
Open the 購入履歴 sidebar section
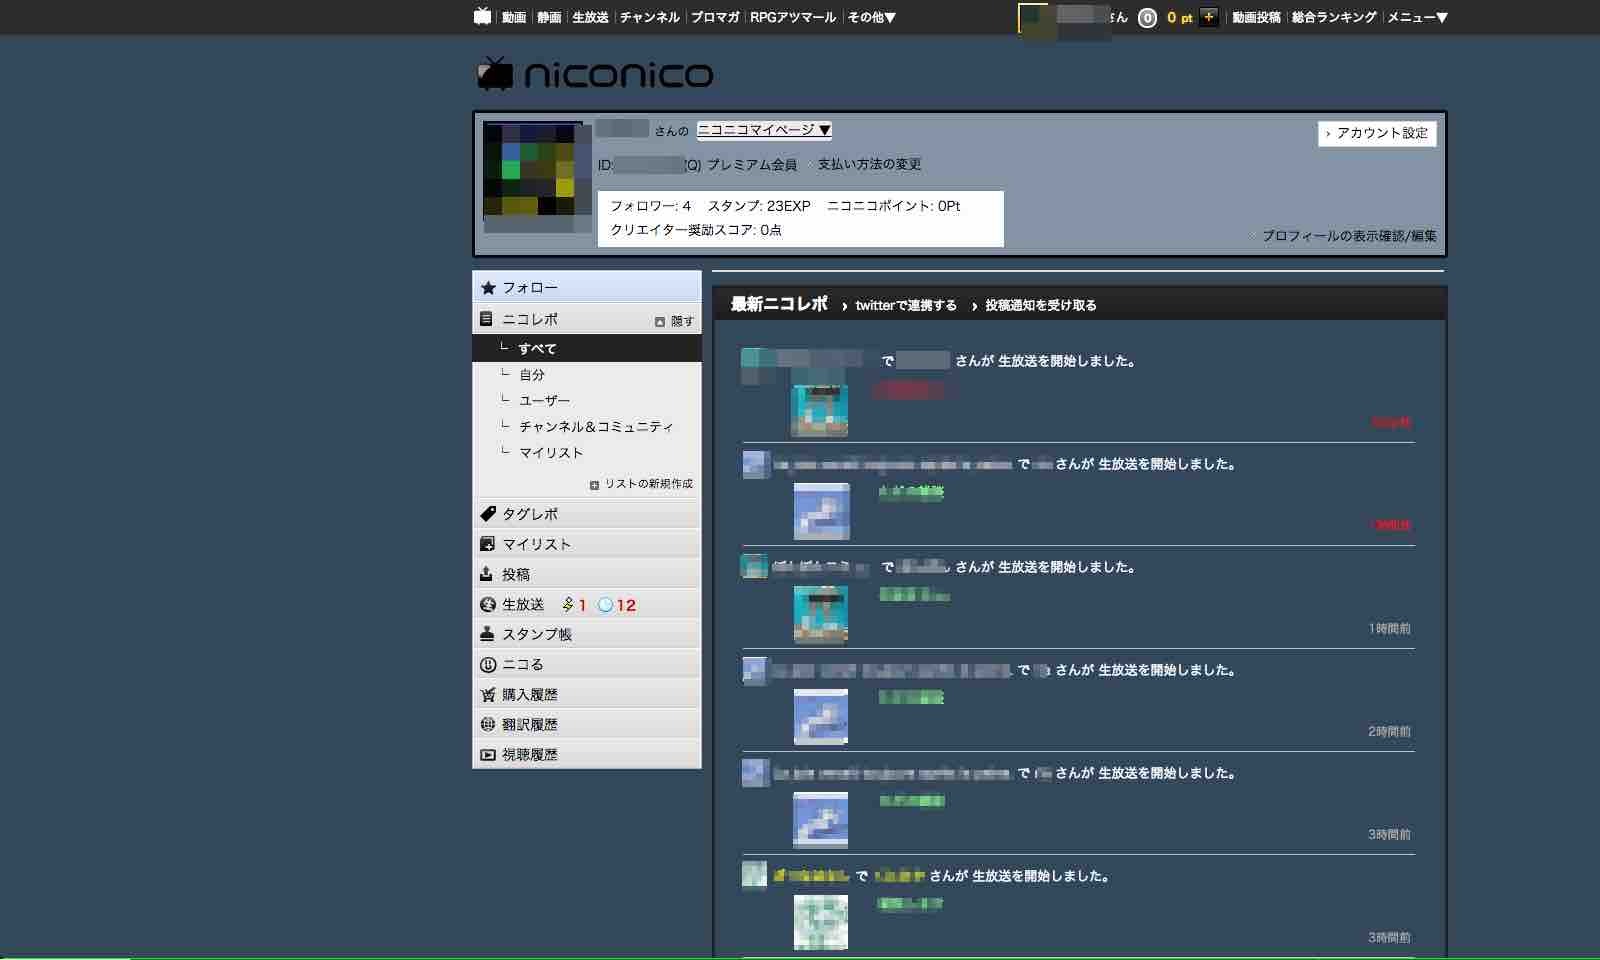tap(587, 694)
